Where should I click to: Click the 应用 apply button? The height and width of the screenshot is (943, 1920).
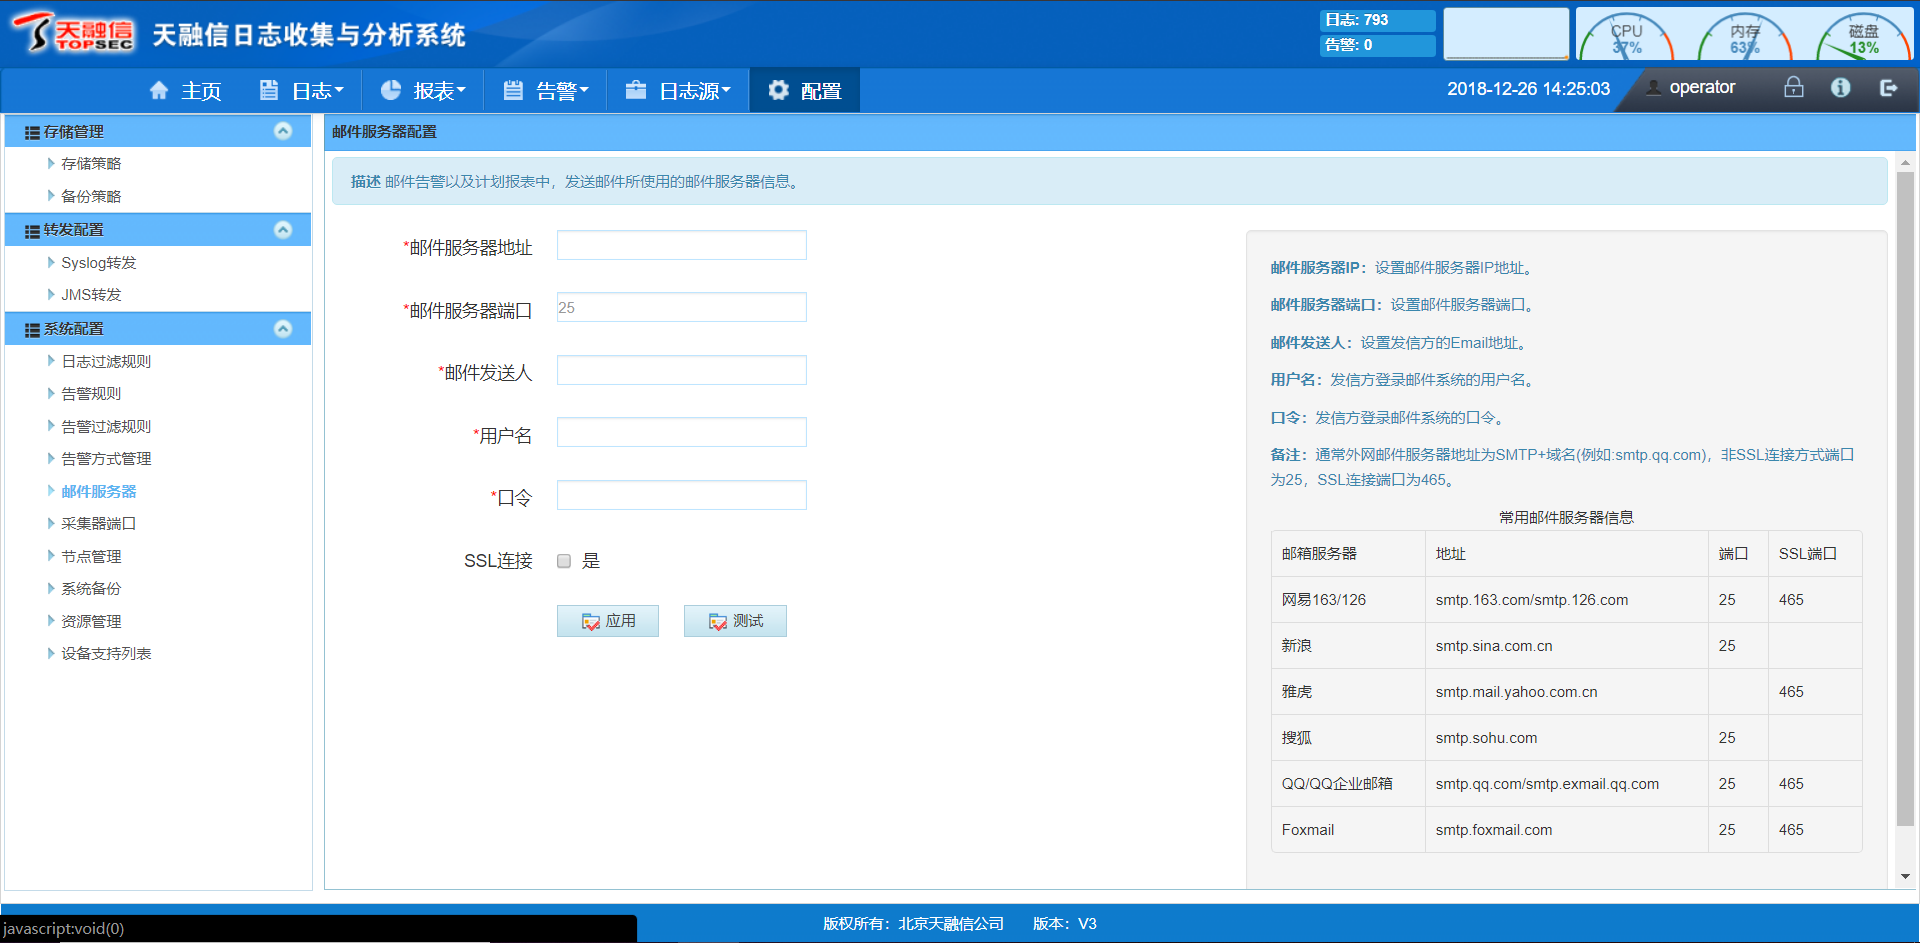tap(608, 621)
